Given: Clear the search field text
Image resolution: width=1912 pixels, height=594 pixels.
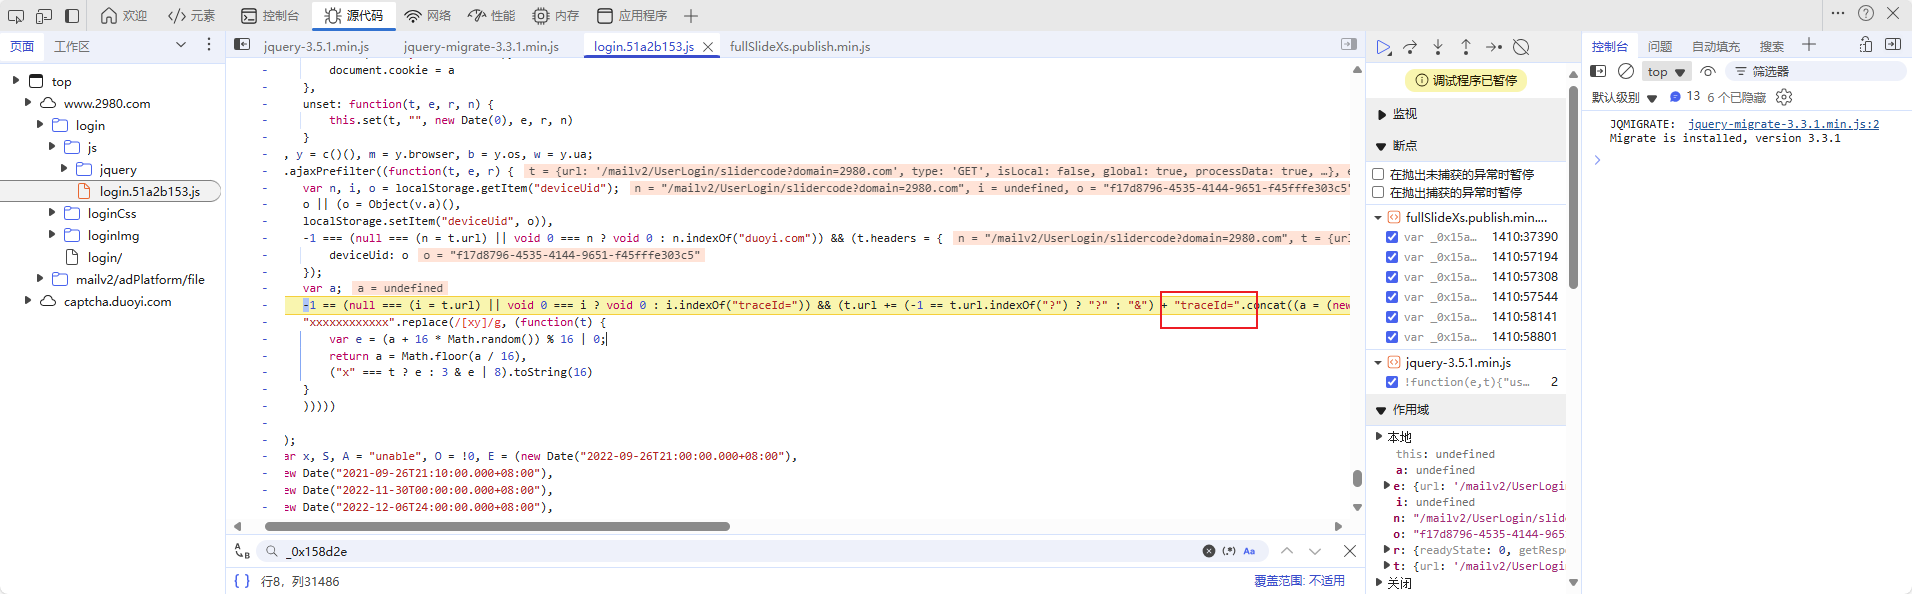Looking at the screenshot, I should (x=1209, y=551).
